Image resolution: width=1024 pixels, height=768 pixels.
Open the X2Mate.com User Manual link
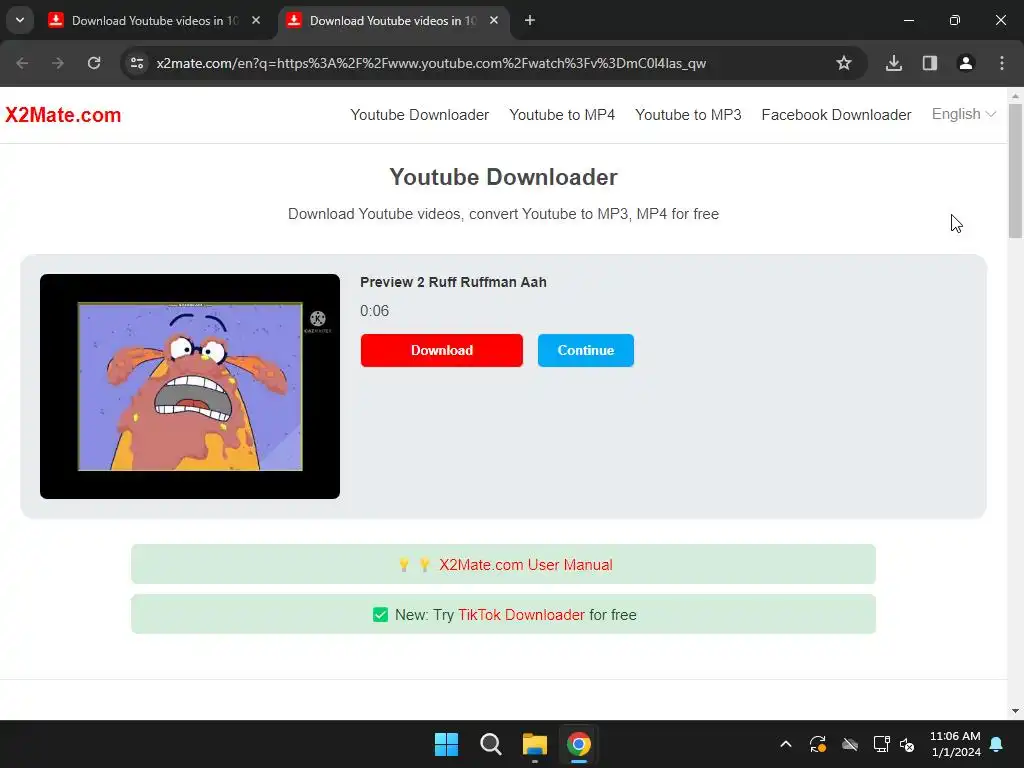point(525,565)
